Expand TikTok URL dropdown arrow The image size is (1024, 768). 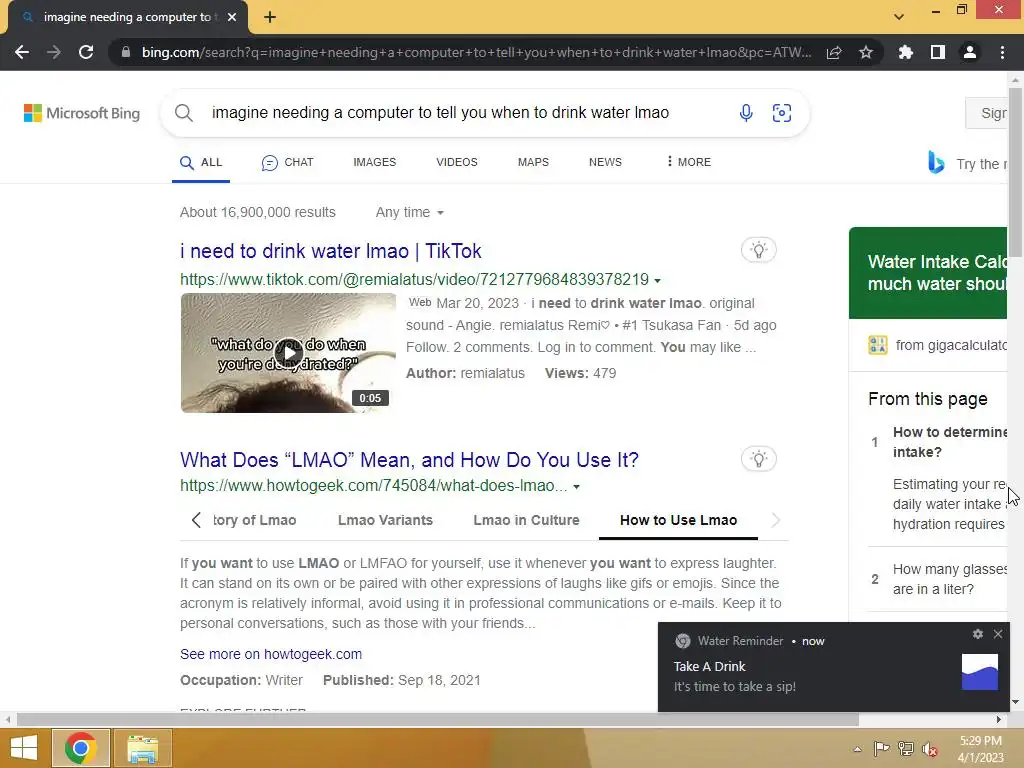[658, 280]
